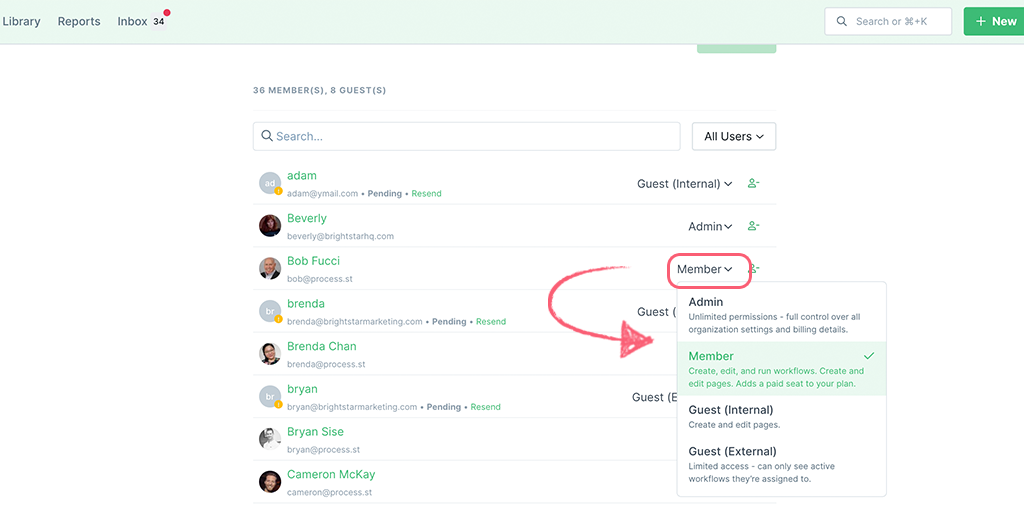Click the remove-user icon beside Beverly

(x=753, y=226)
